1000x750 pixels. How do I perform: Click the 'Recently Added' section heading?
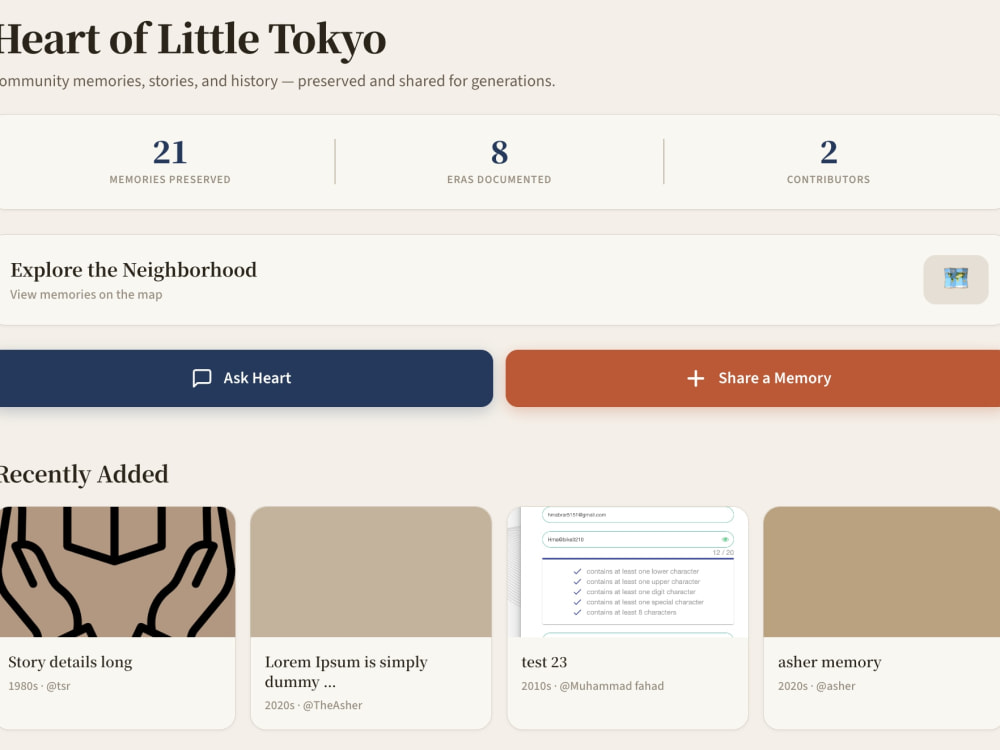click(x=83, y=474)
